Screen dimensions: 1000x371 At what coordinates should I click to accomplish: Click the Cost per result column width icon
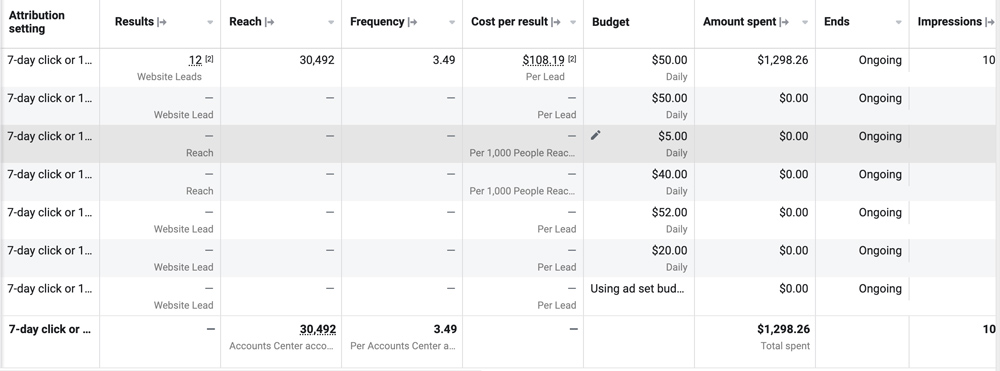(x=556, y=22)
